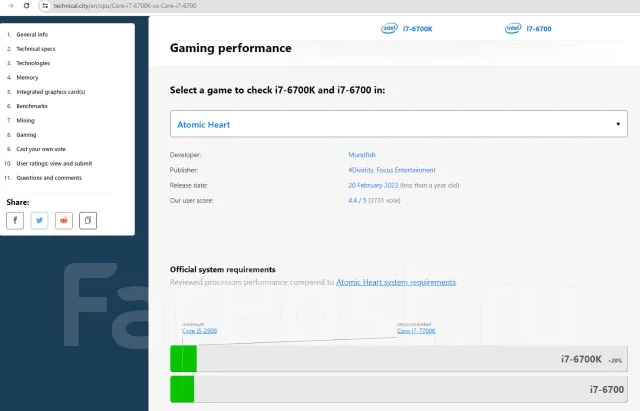Viewport: 640px width, 411px height.
Task: Go forward in browser history
Action: pos(11,6)
